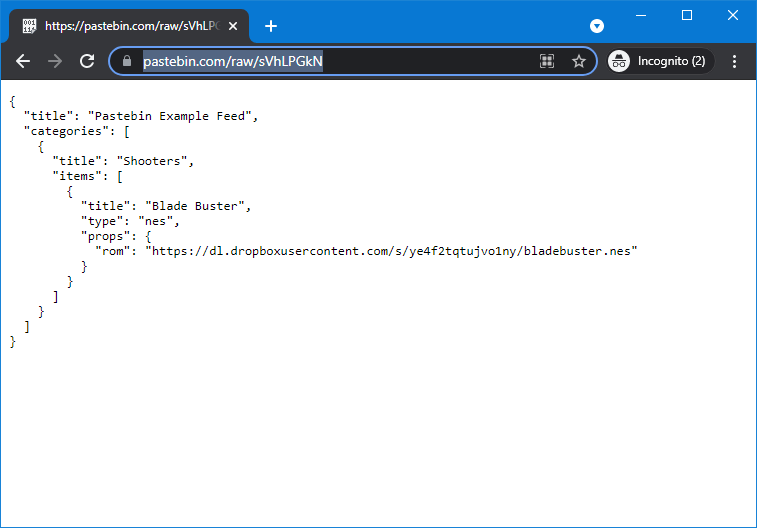Click the text "Pastebin Example Feed"

coord(169,116)
